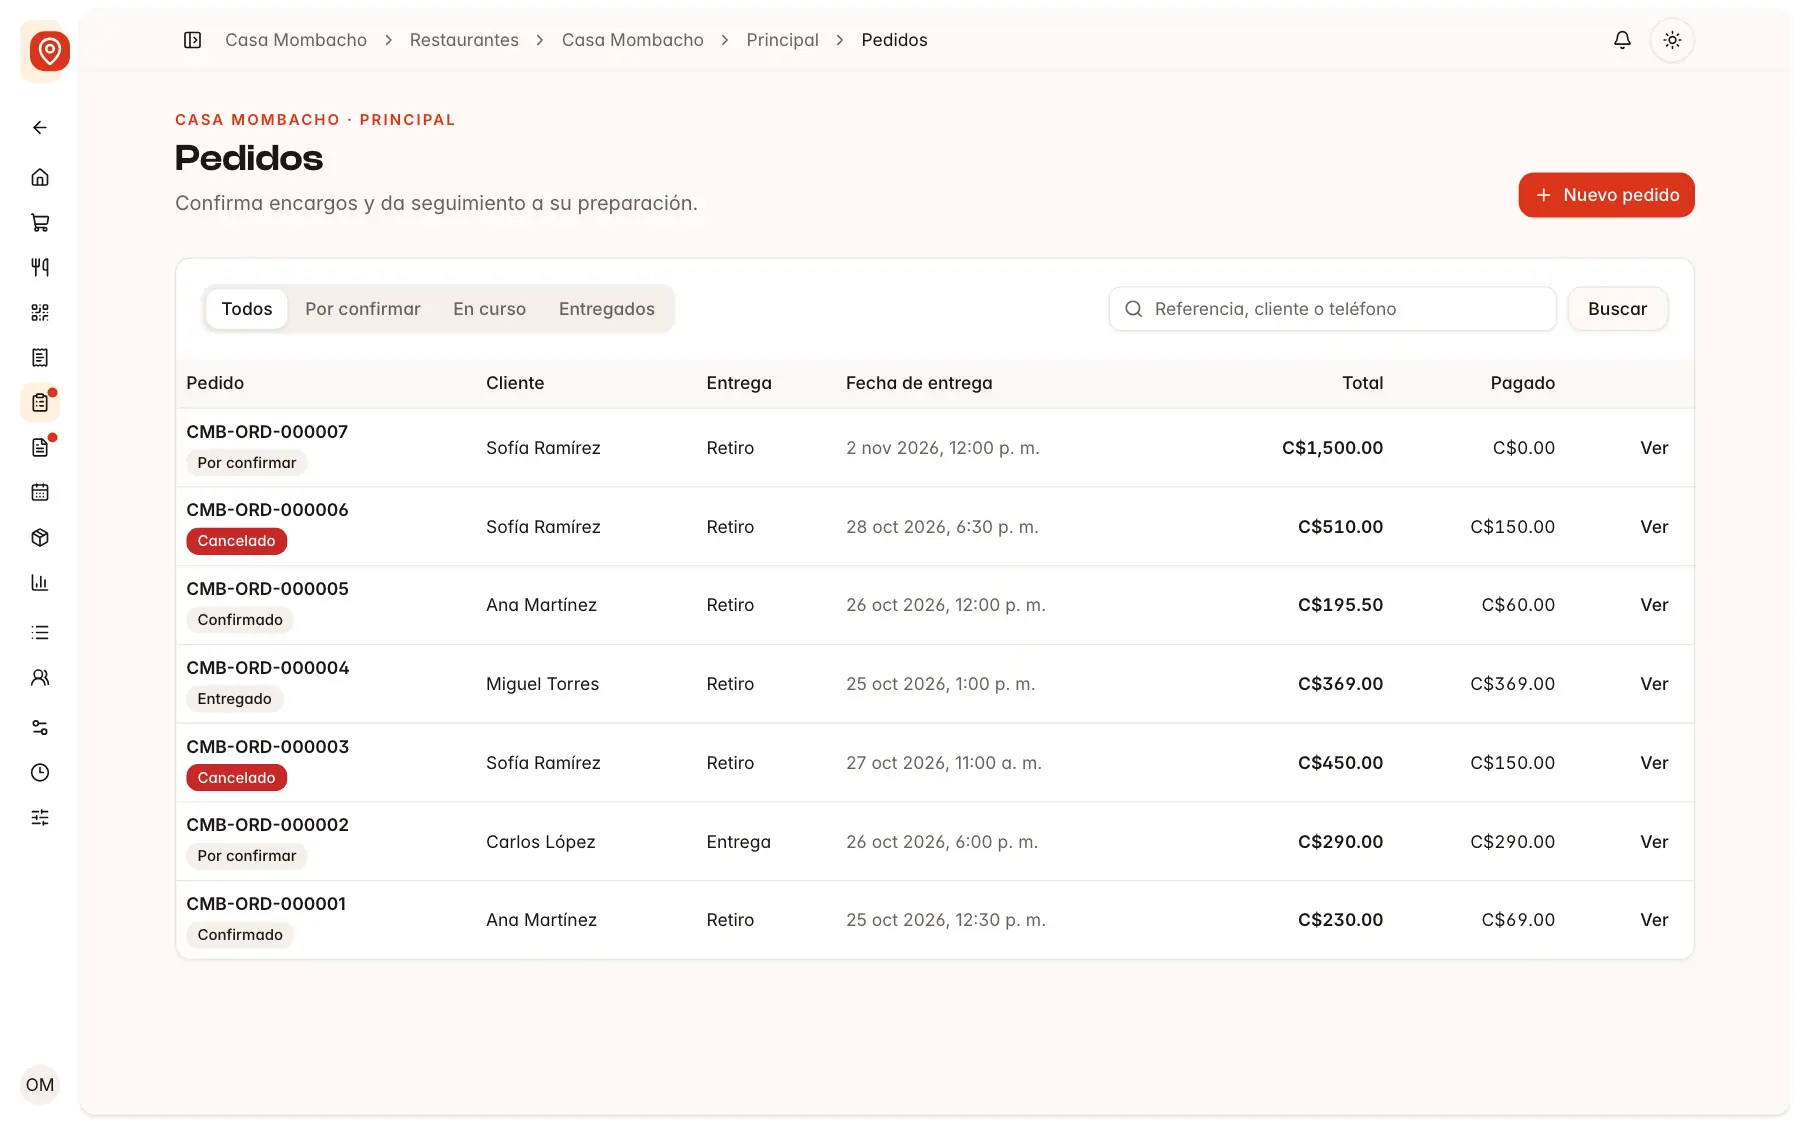Open Ver link for CMB-ORD-000001

point(1654,920)
